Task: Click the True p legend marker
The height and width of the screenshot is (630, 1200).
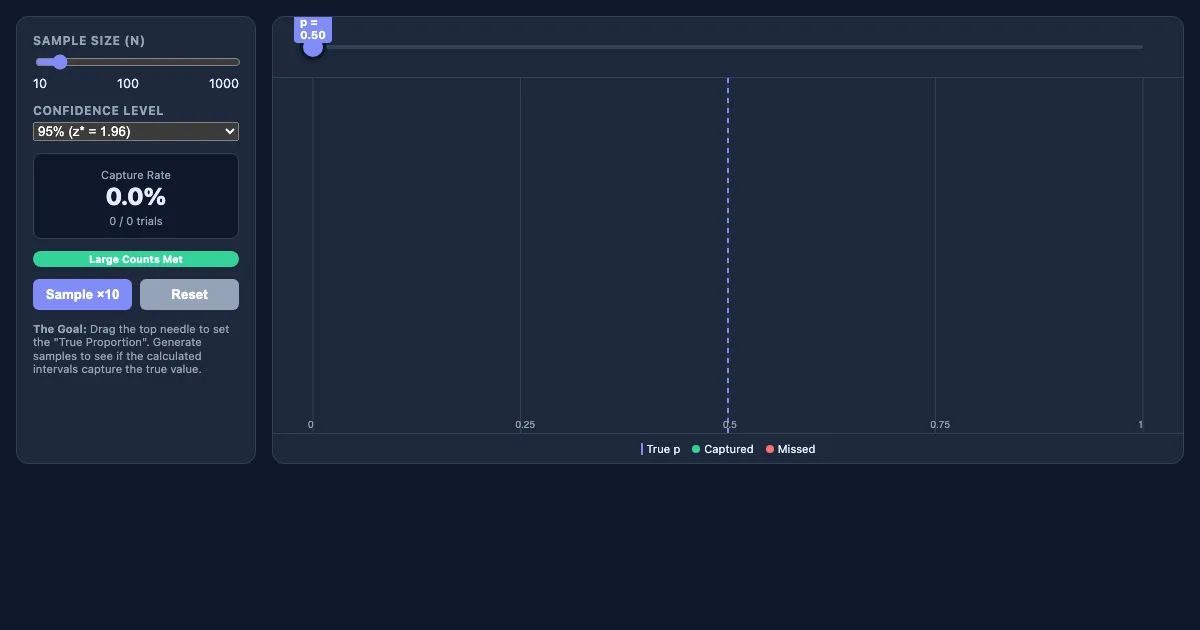Action: (642, 449)
